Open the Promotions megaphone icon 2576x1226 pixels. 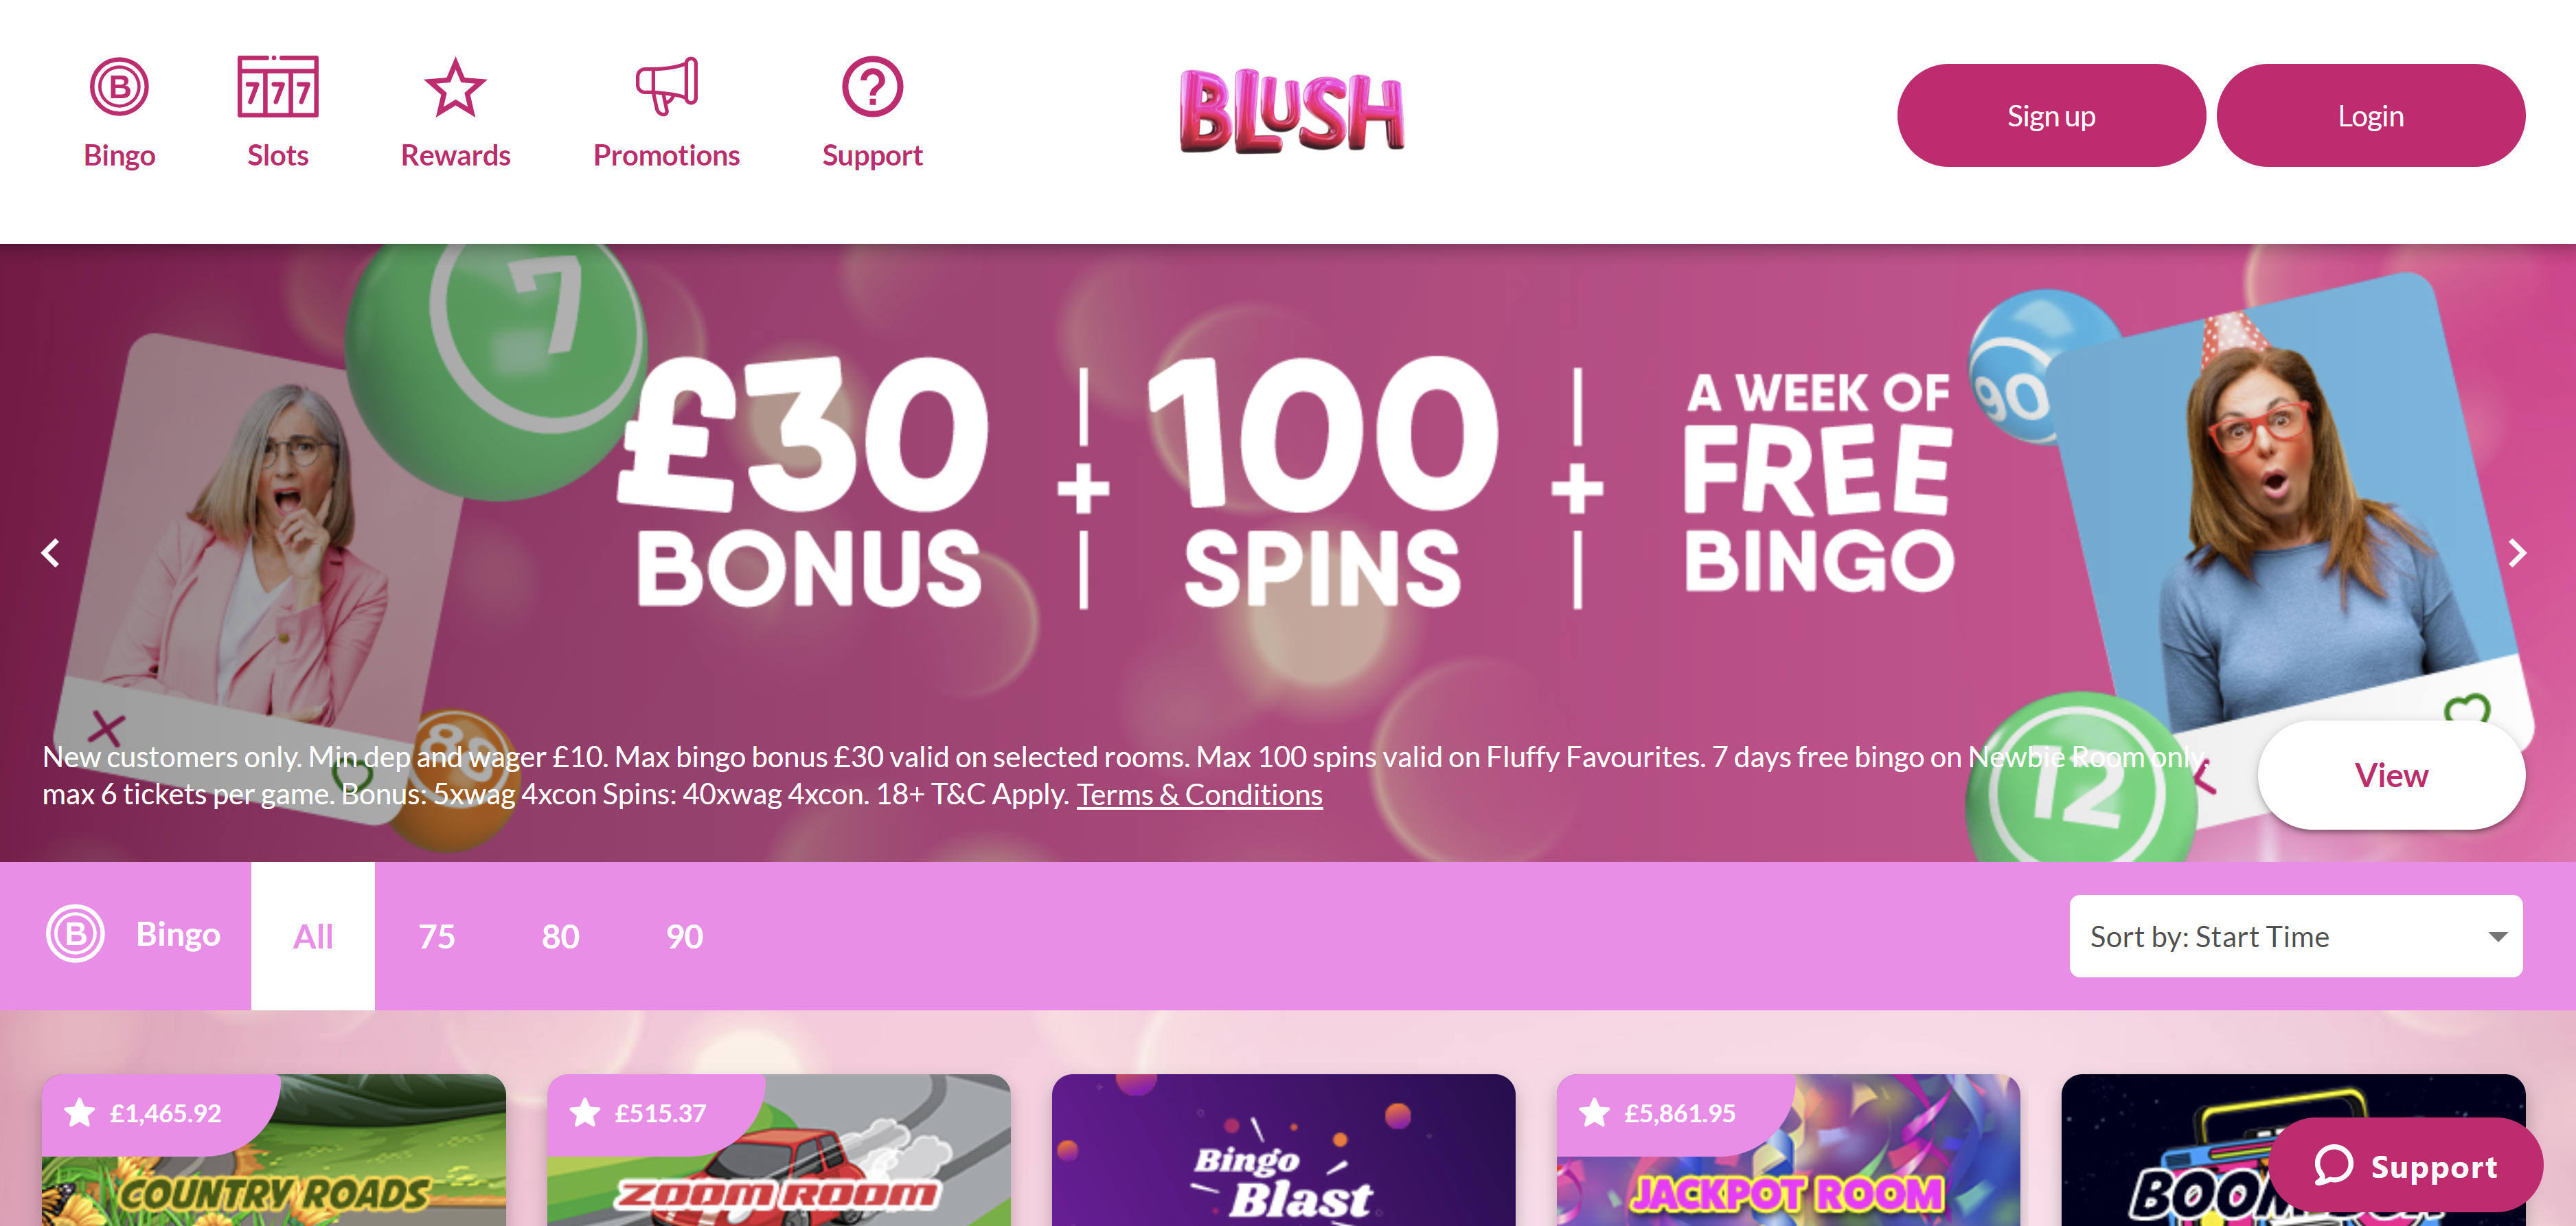666,87
